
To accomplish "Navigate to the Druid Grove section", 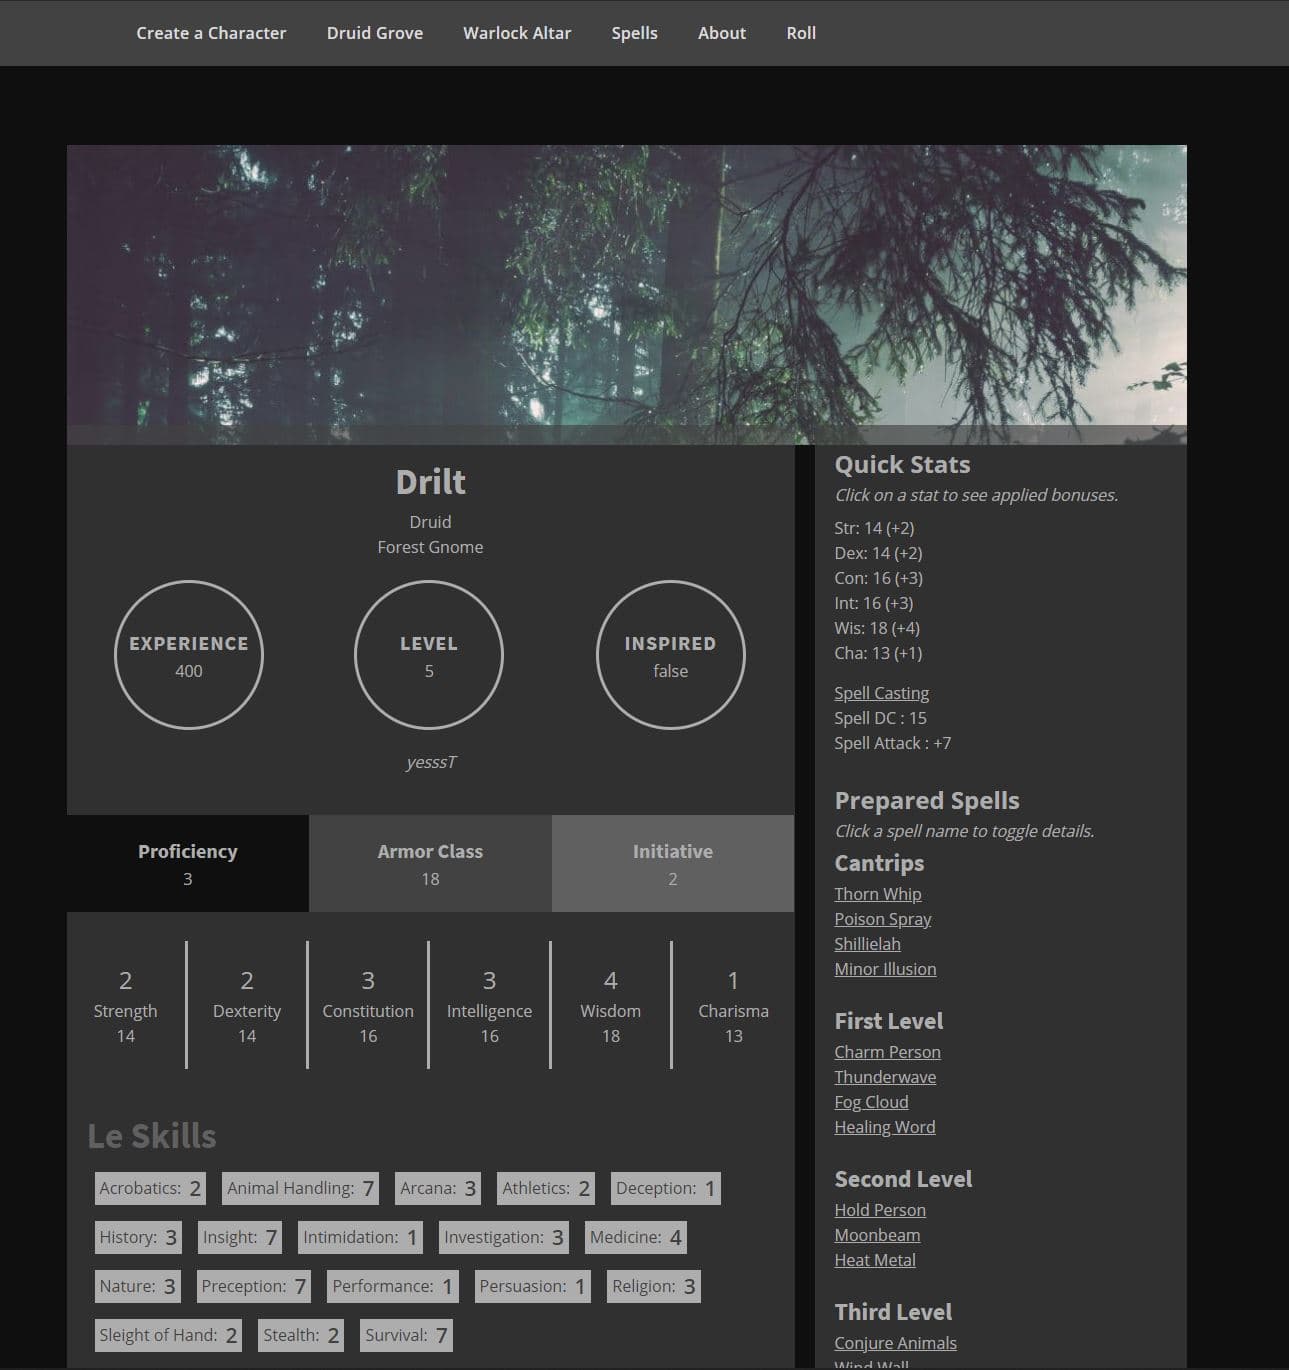I will tap(374, 33).
